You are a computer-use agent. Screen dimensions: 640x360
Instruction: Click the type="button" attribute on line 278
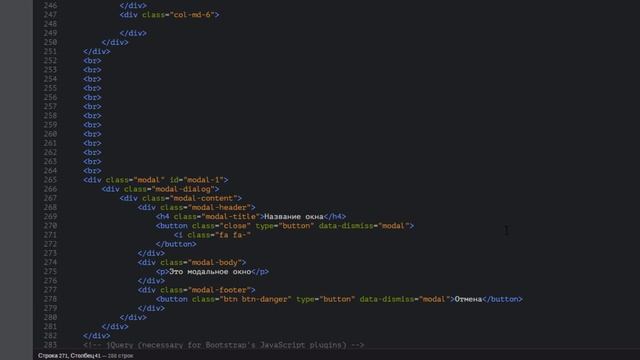click(326, 299)
